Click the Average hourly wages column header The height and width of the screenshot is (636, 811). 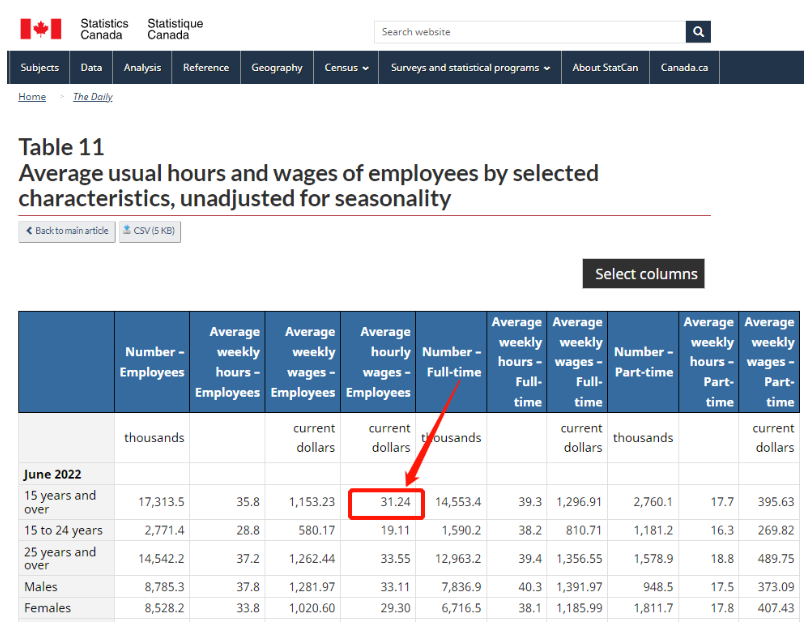pyautogui.click(x=378, y=362)
